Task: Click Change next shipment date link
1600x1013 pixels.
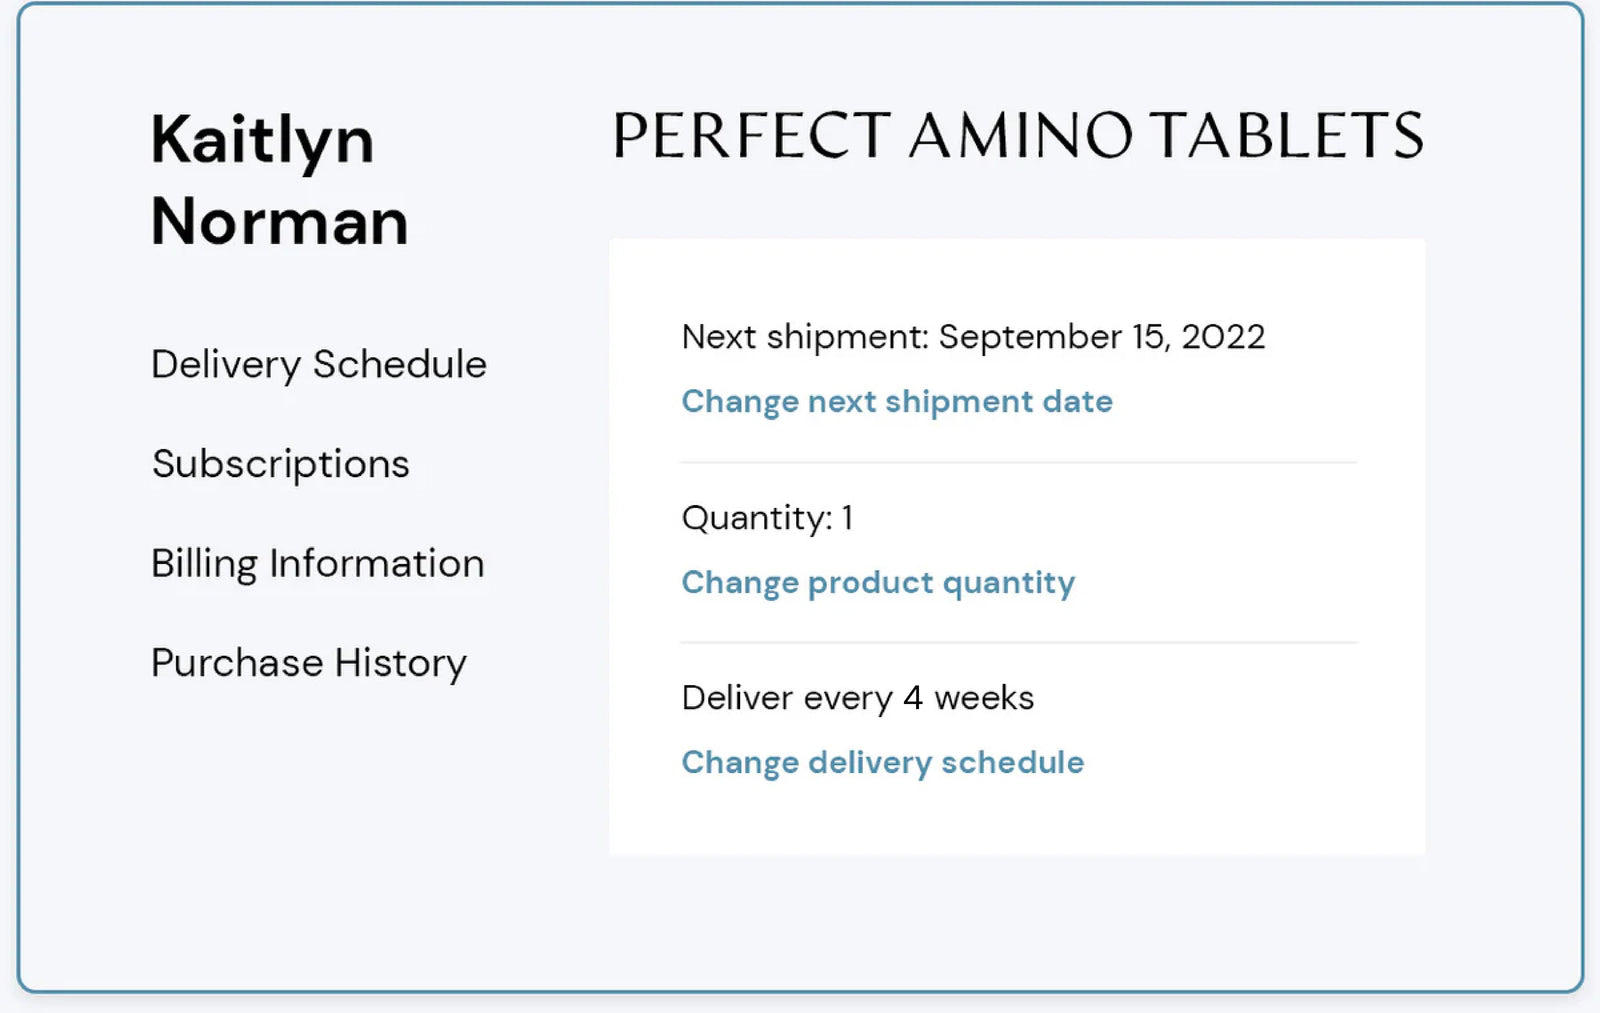Action: tap(896, 402)
